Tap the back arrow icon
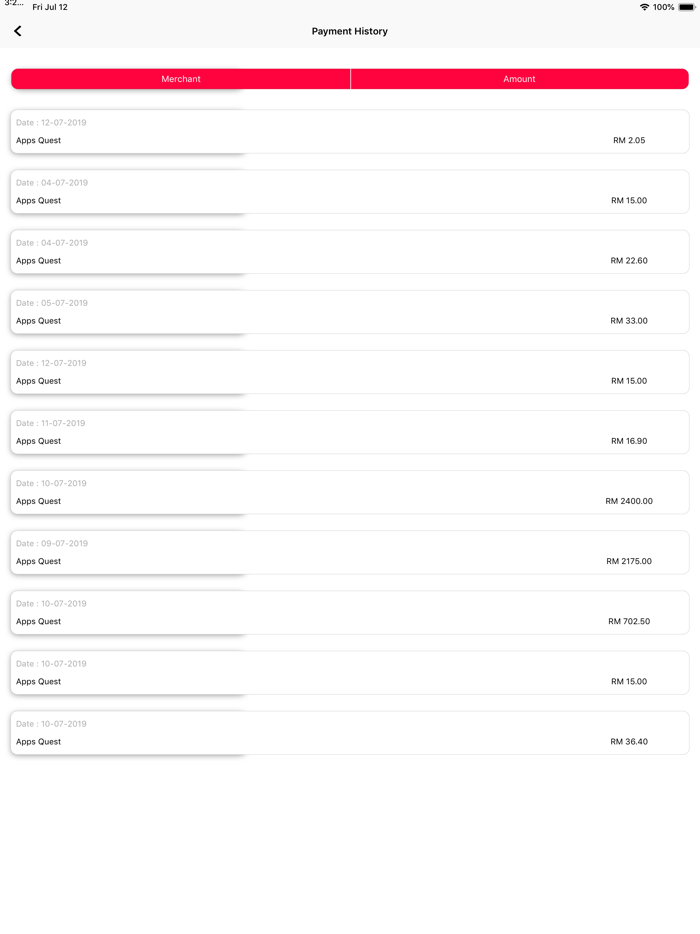The height and width of the screenshot is (934, 700). click(x=18, y=31)
